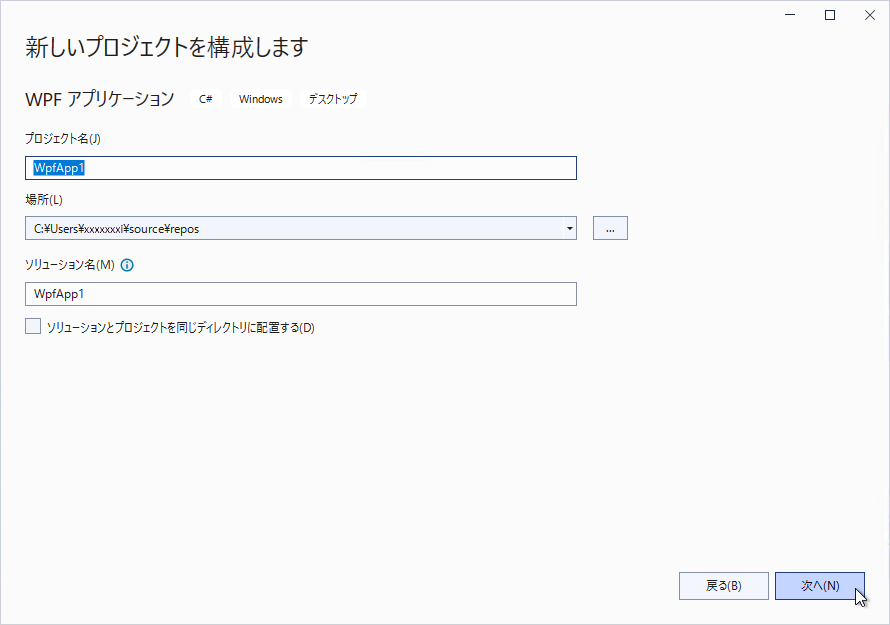Click the ソリューションとプロジェクトを同じディレクトリに配置する label
This screenshot has height=625, width=890.
click(x=180, y=328)
